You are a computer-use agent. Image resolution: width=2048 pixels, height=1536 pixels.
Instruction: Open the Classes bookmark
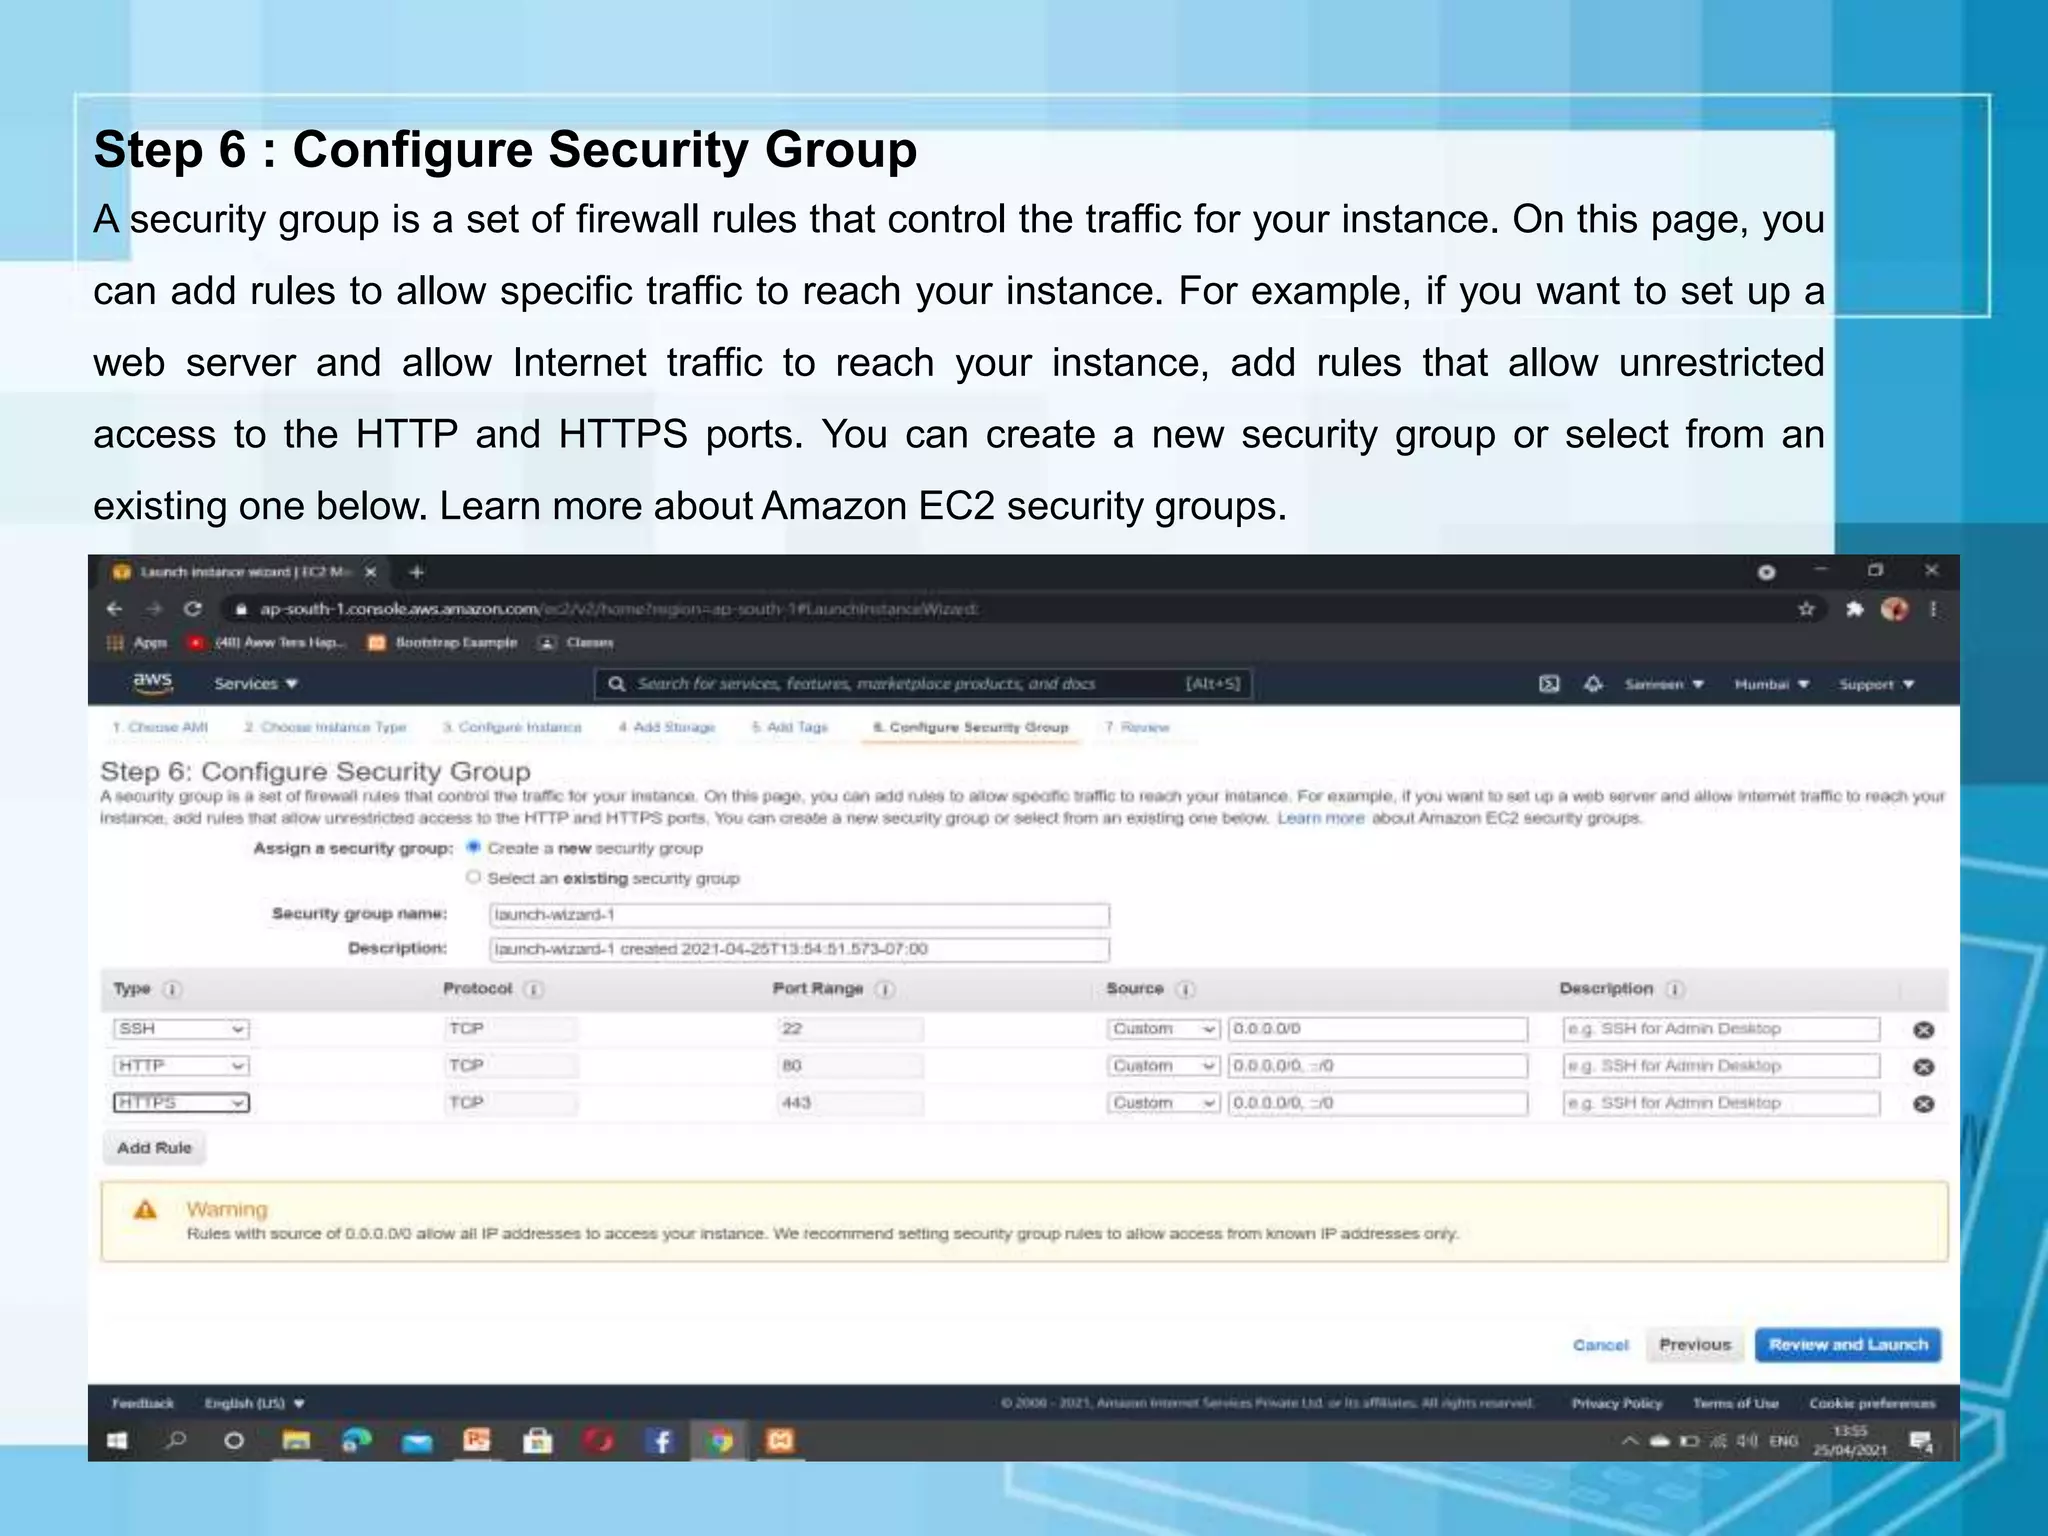576,642
